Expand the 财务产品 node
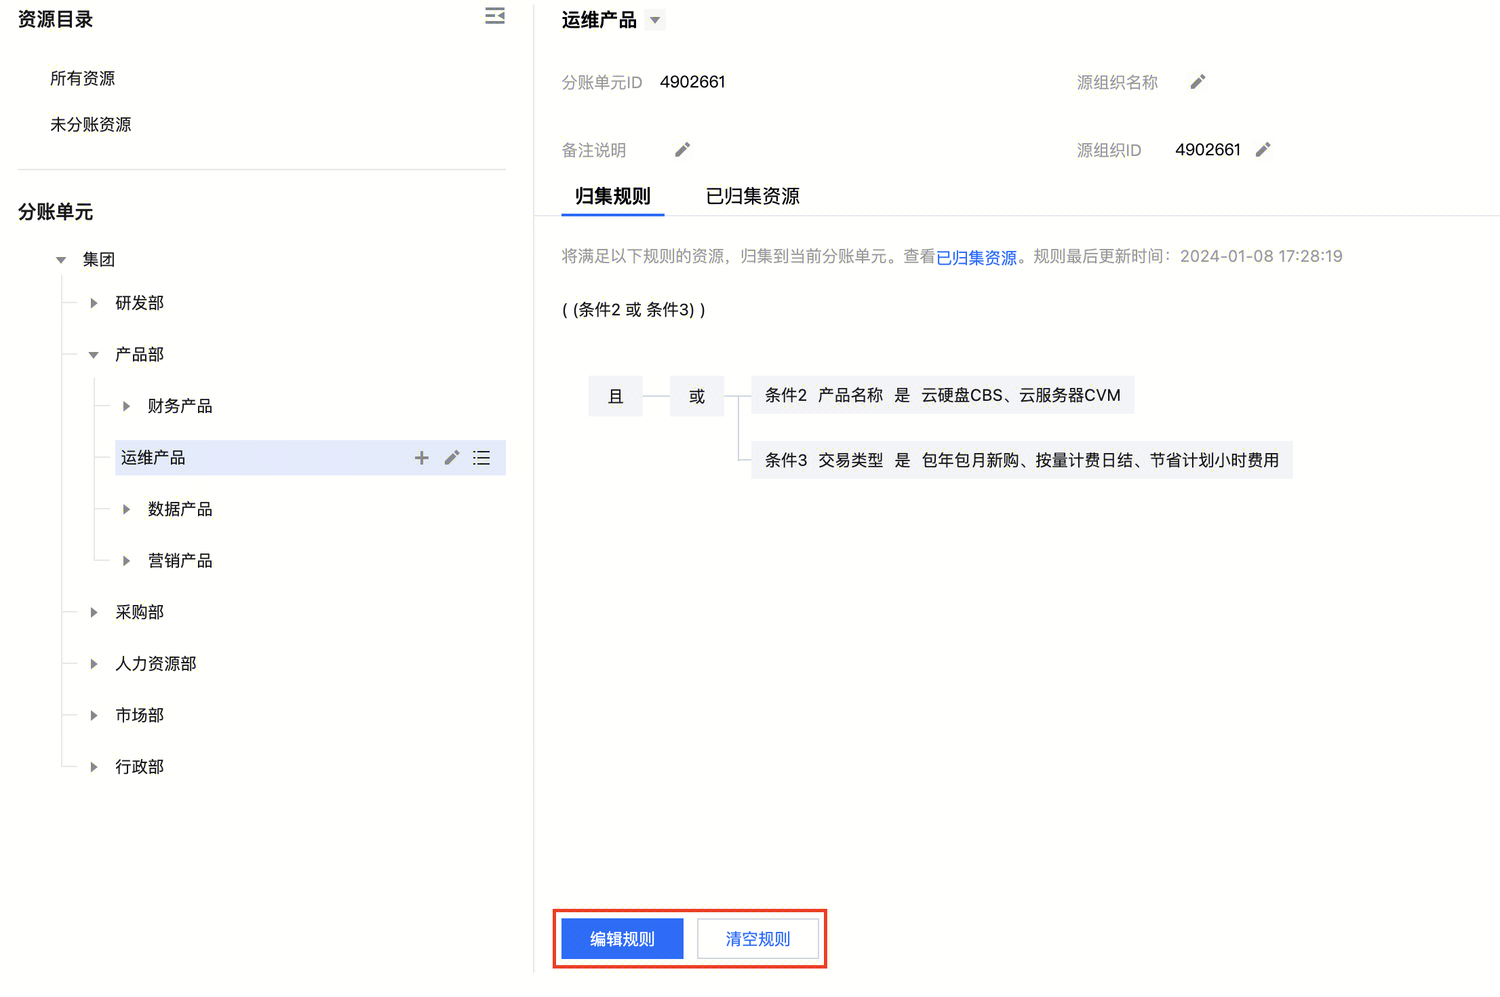Image resolution: width=1500 pixels, height=997 pixels. pos(126,406)
